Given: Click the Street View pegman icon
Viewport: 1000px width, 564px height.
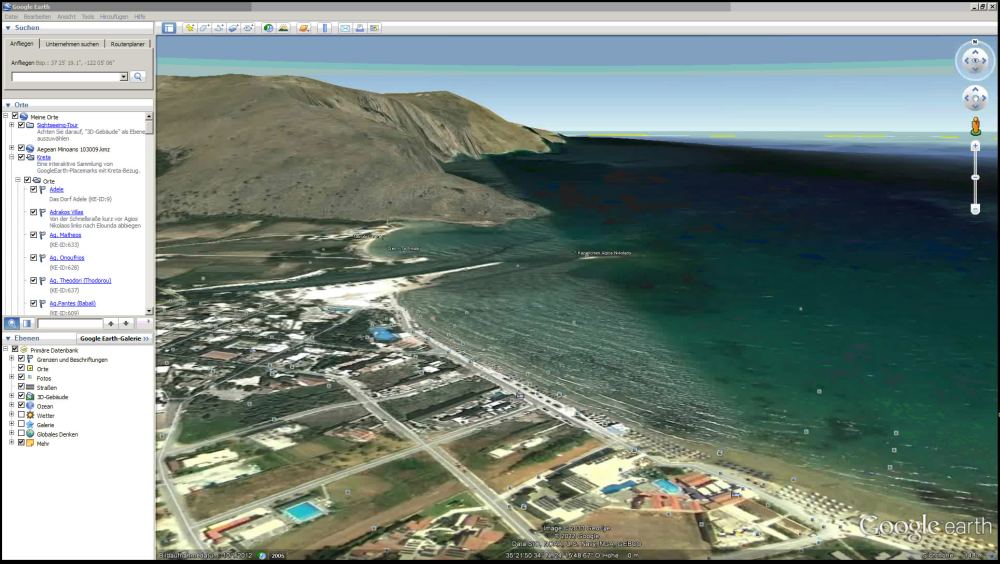Looking at the screenshot, I should coord(974,126).
